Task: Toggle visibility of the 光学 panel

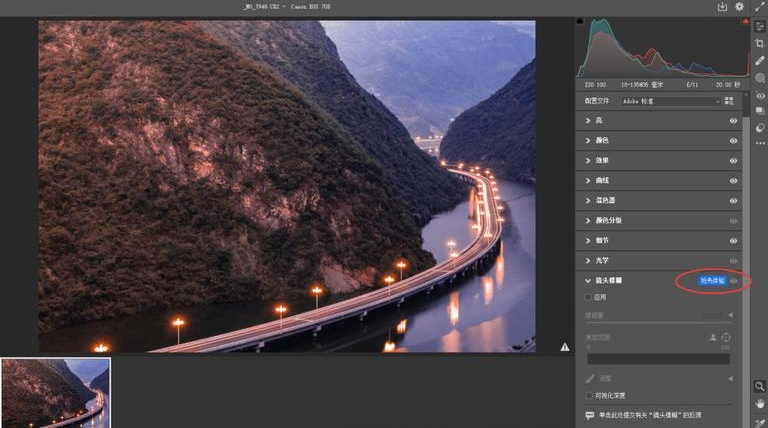Action: click(733, 261)
